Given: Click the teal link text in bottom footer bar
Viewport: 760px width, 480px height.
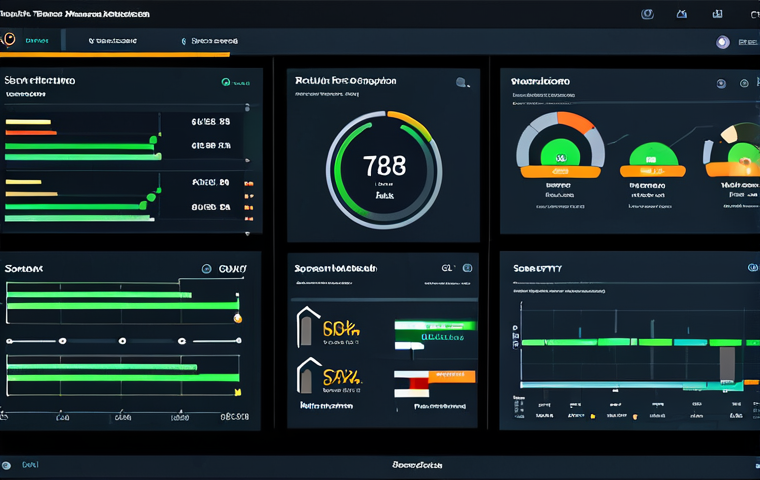Looking at the screenshot, I should tap(30, 464).
